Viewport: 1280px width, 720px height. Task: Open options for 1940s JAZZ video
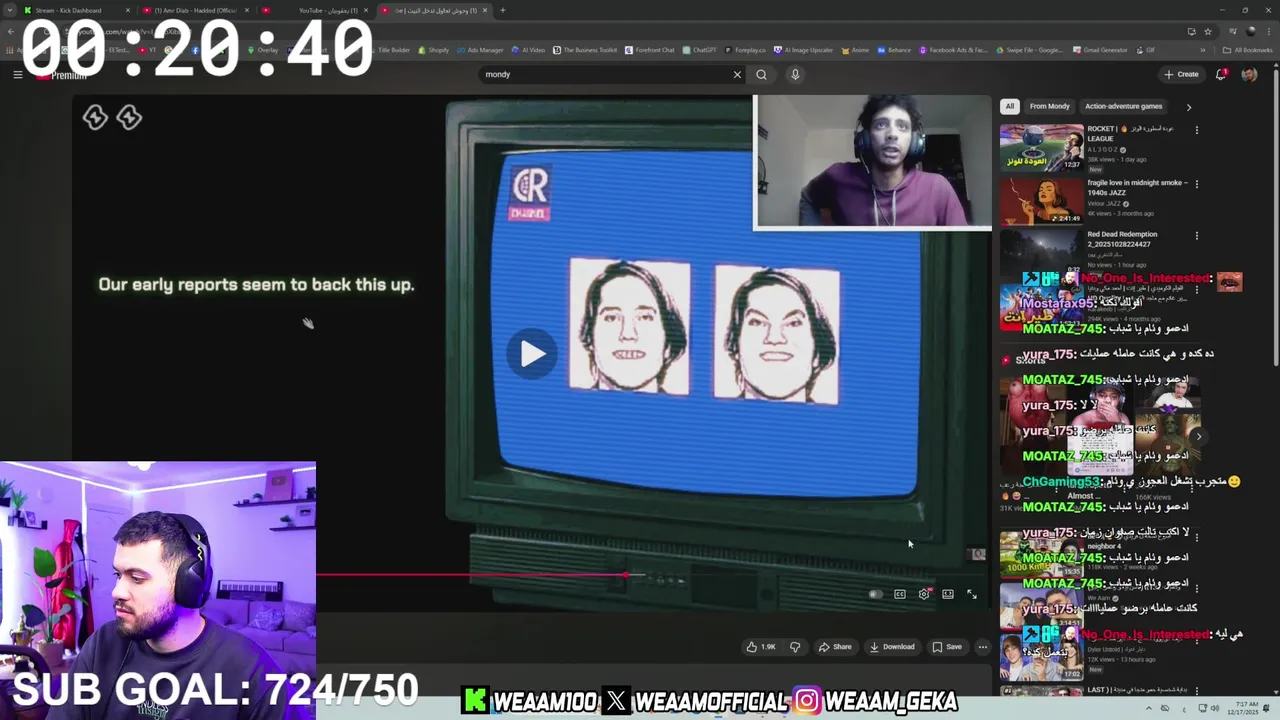pyautogui.click(x=1196, y=183)
